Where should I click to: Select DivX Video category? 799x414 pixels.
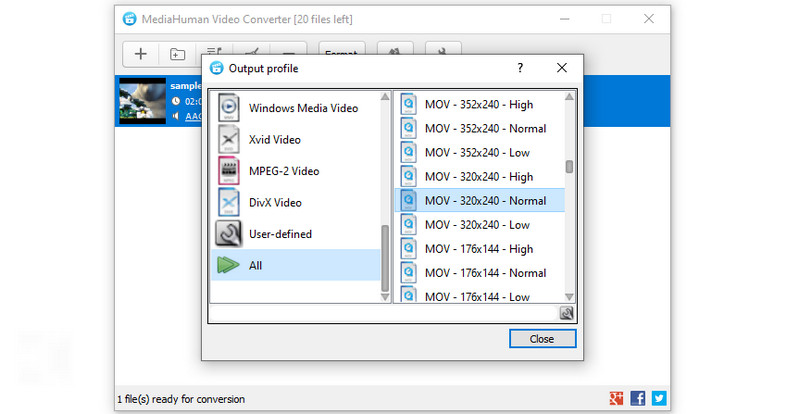tap(296, 203)
